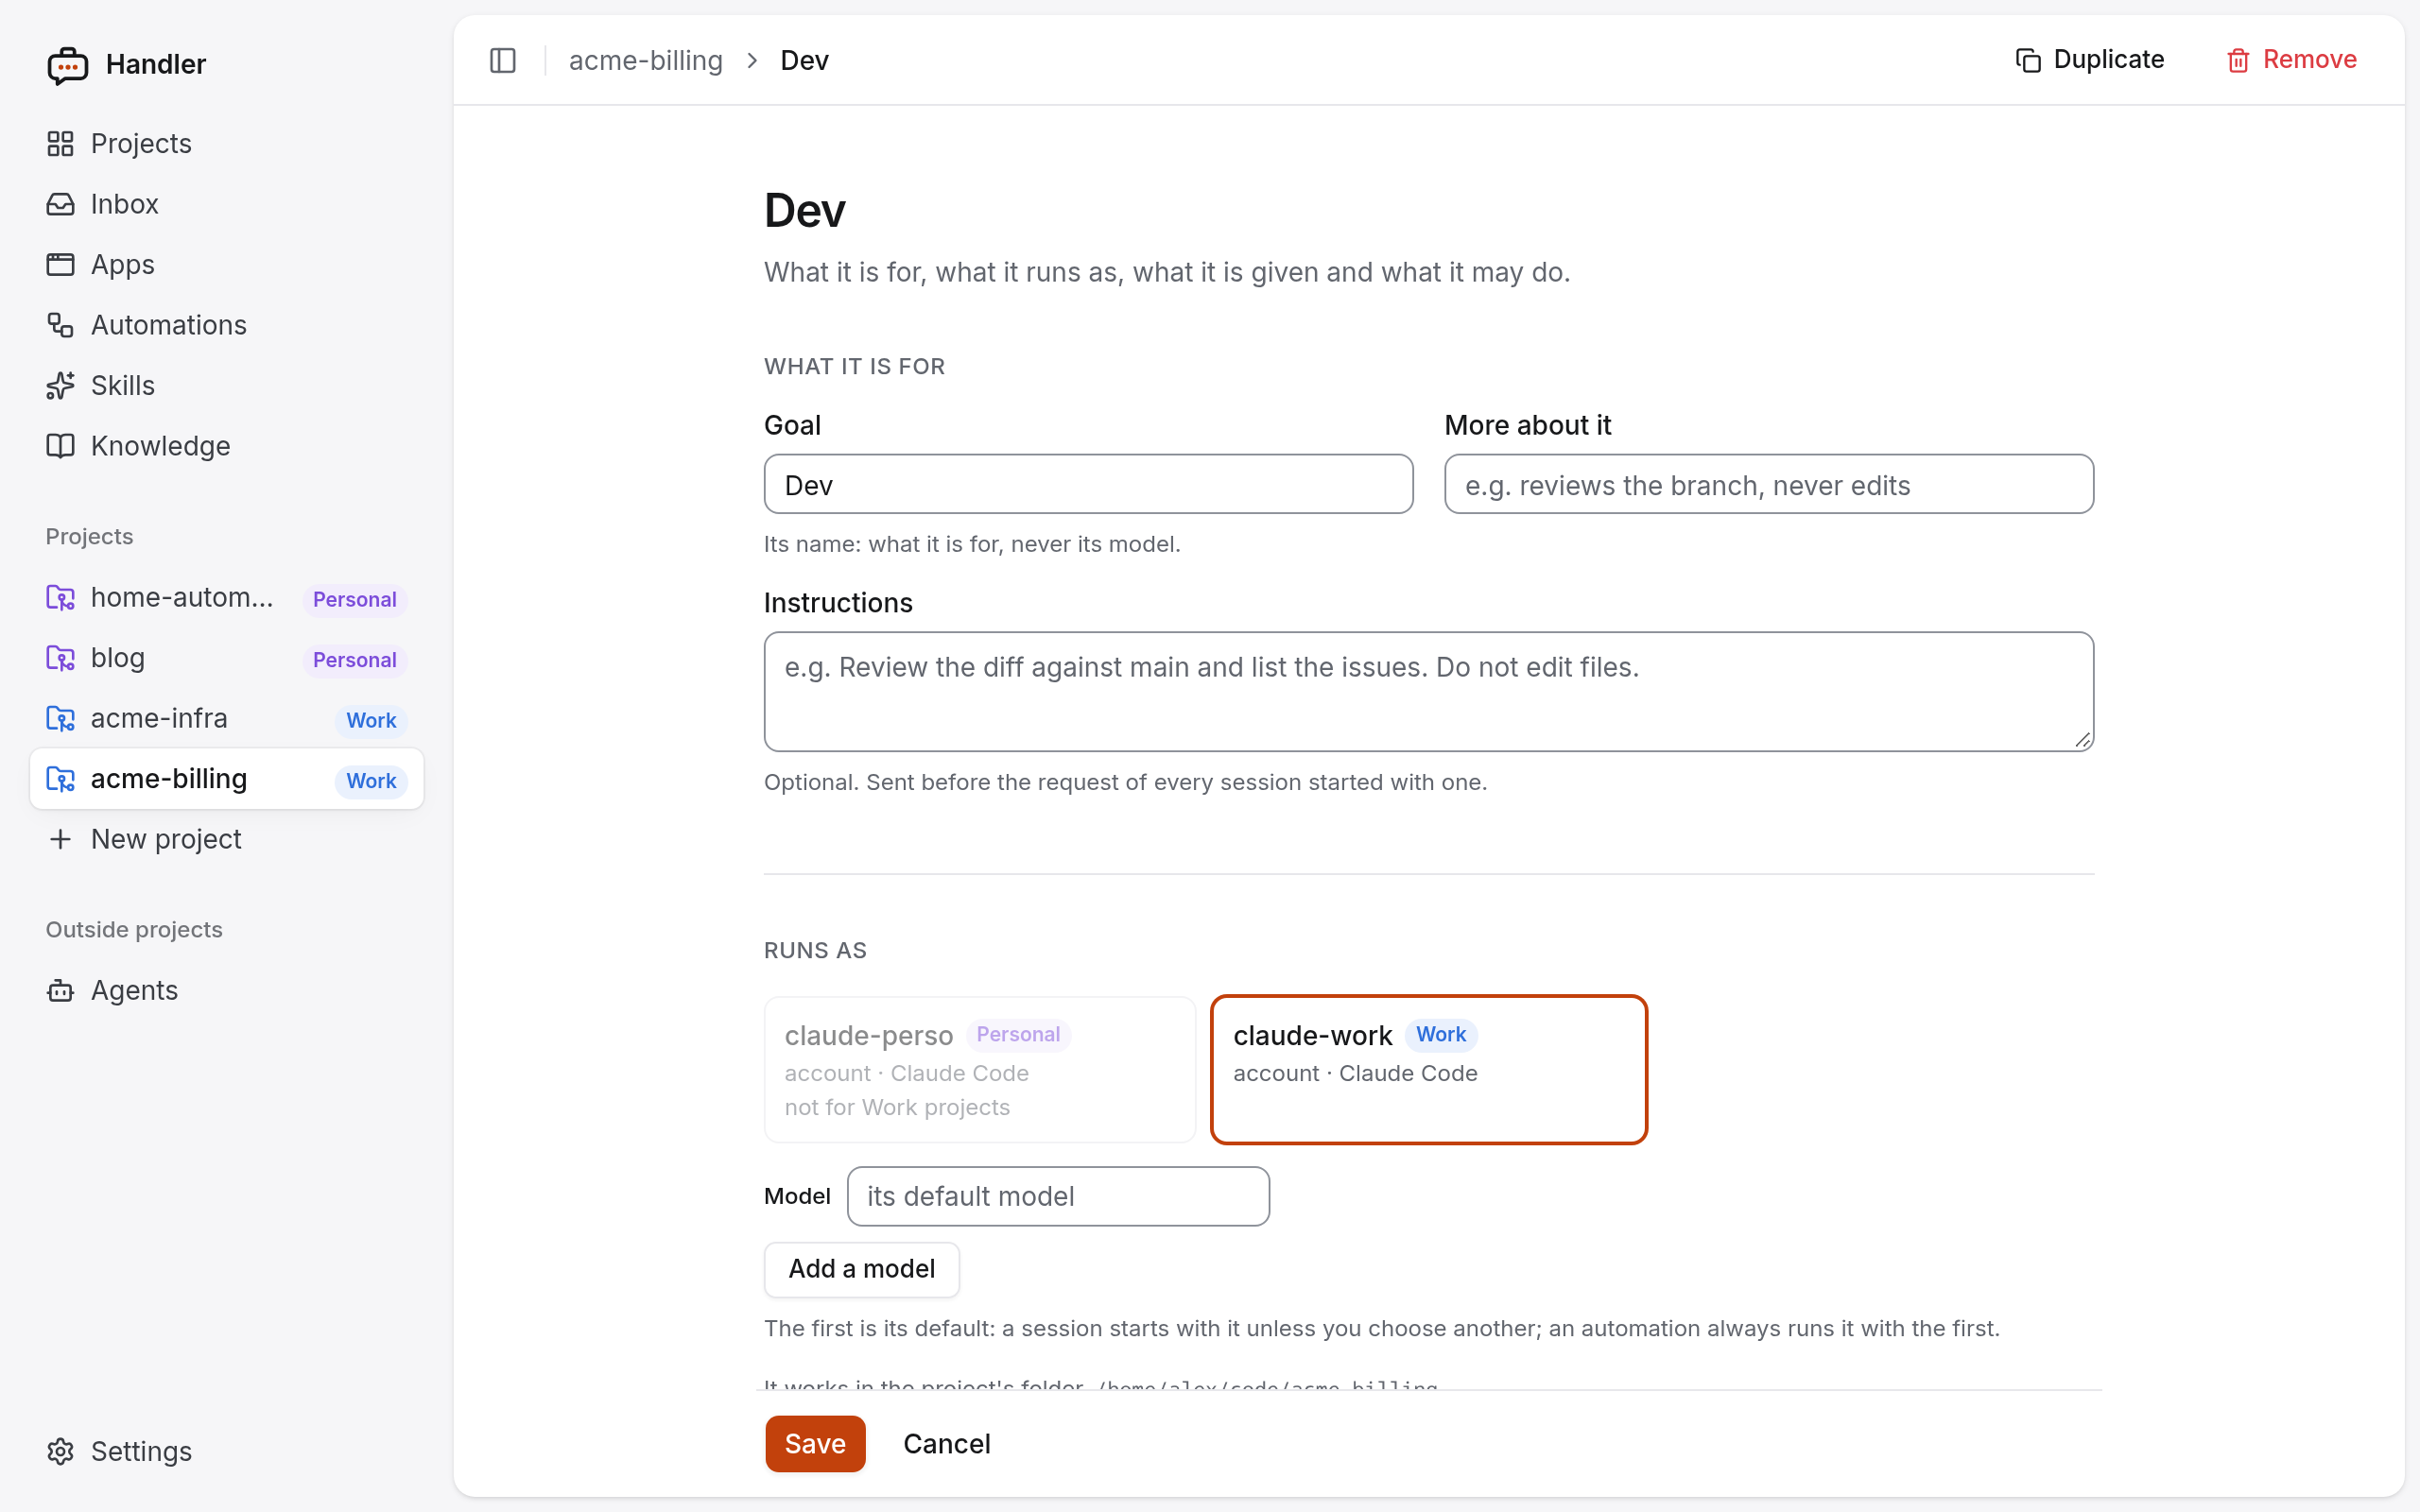Go to the Apps section
The height and width of the screenshot is (1512, 2420).
(x=227, y=265)
